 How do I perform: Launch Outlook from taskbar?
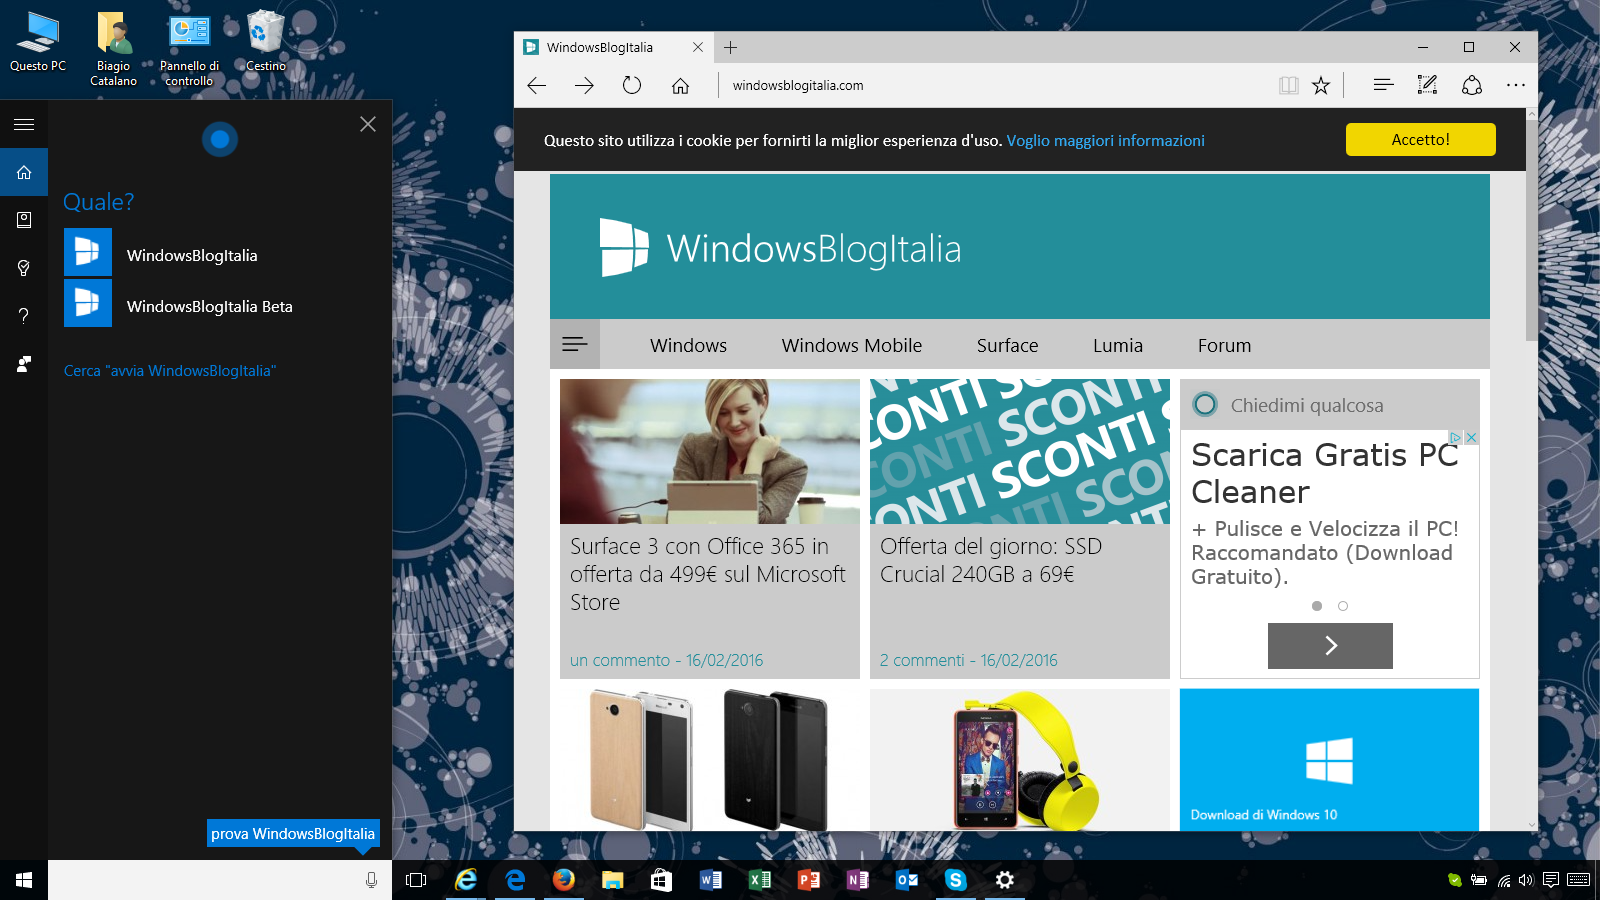[907, 880]
